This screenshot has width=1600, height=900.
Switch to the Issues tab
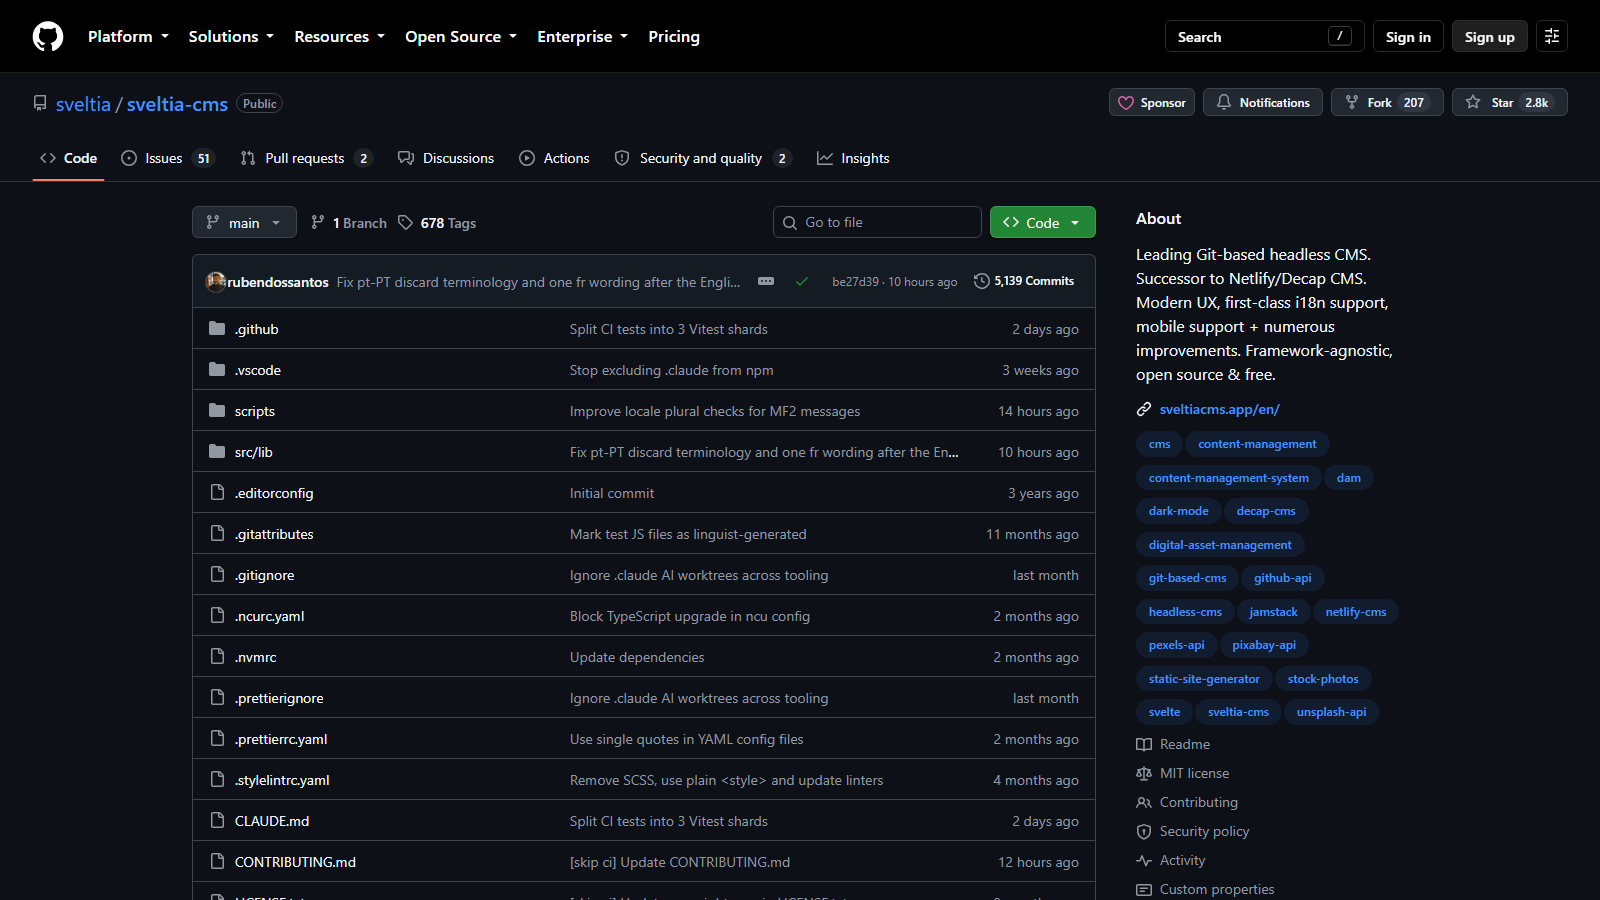point(167,158)
